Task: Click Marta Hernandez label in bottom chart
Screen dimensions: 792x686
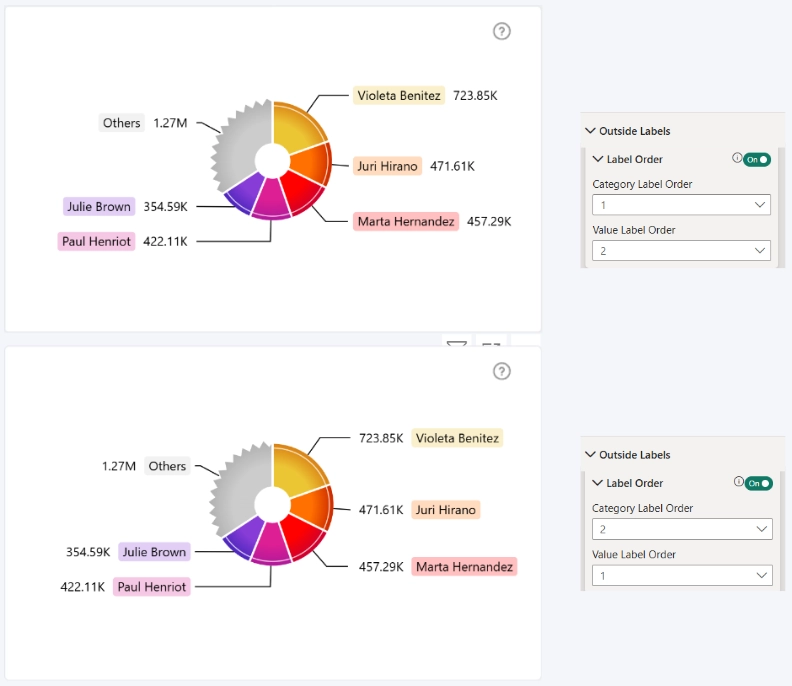Action: point(464,567)
